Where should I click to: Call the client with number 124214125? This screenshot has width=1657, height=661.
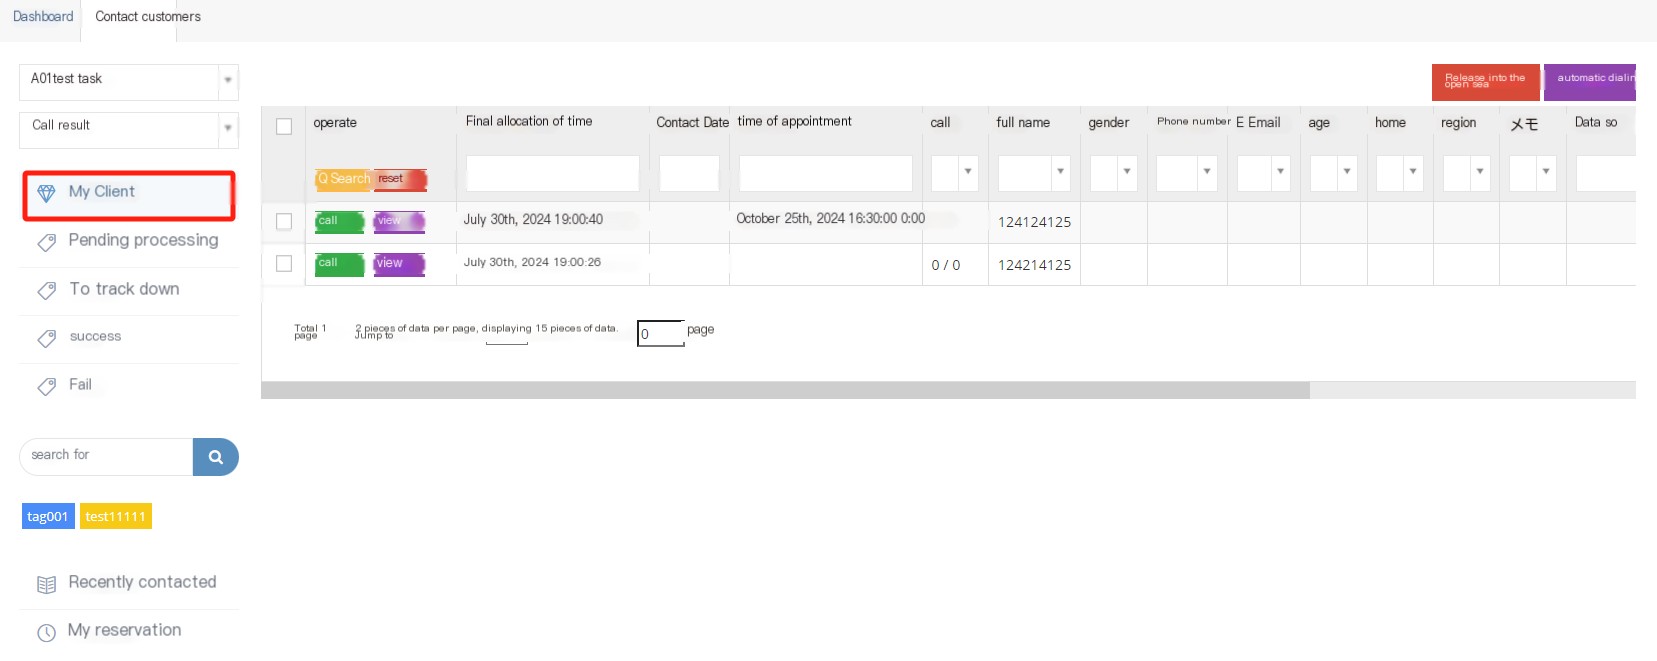click(x=340, y=264)
